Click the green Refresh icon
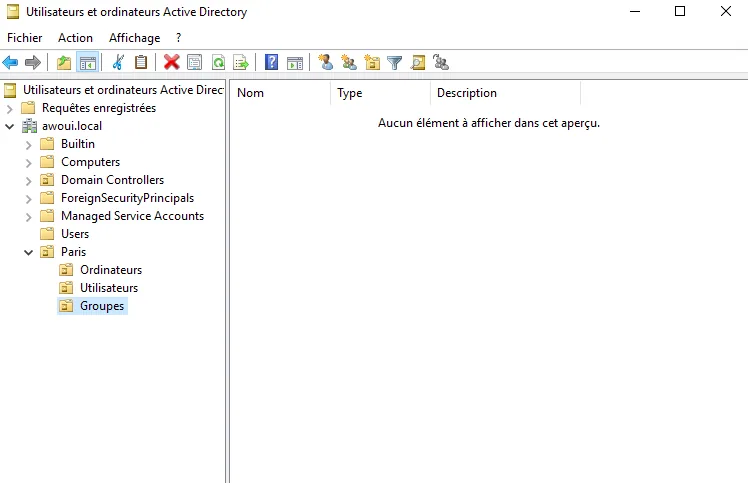Viewport: 748px width, 483px height. coord(218,63)
